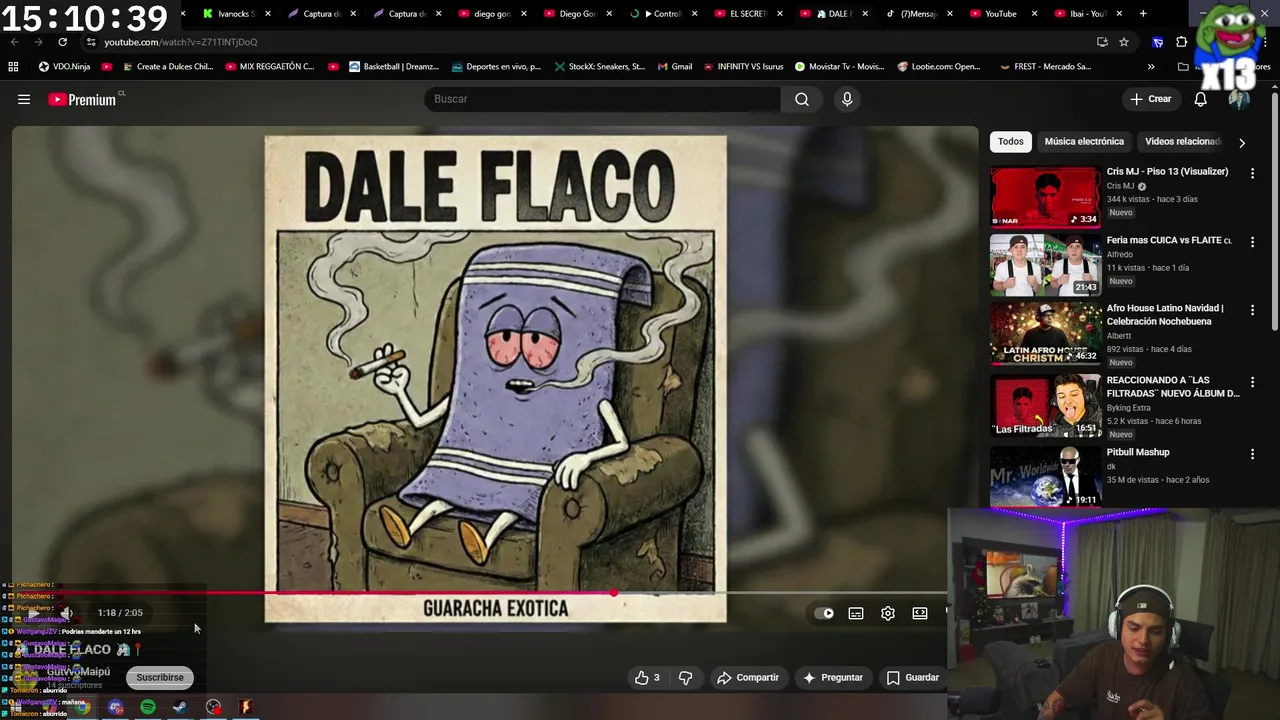Image resolution: width=1280 pixels, height=720 pixels.
Task: Save the video with Guardar
Action: coord(913,677)
